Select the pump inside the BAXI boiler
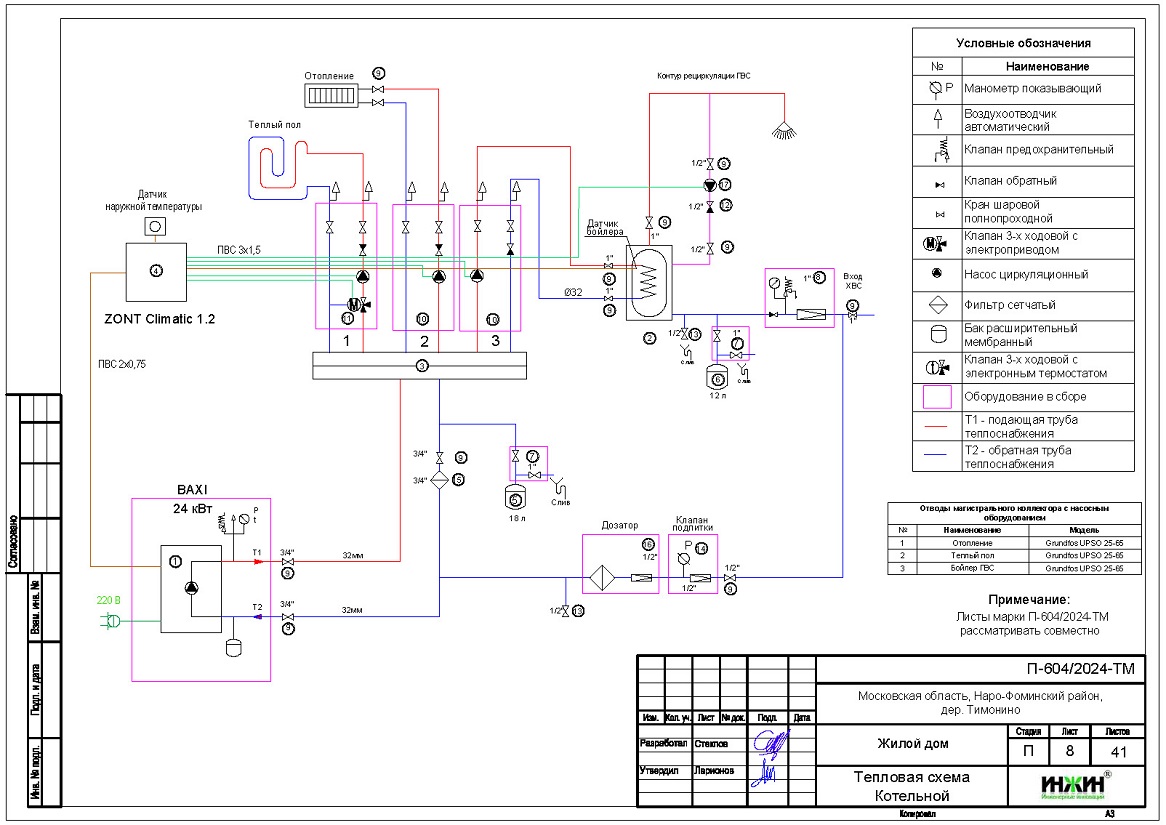This screenshot has height=825, width=1166. coord(192,589)
